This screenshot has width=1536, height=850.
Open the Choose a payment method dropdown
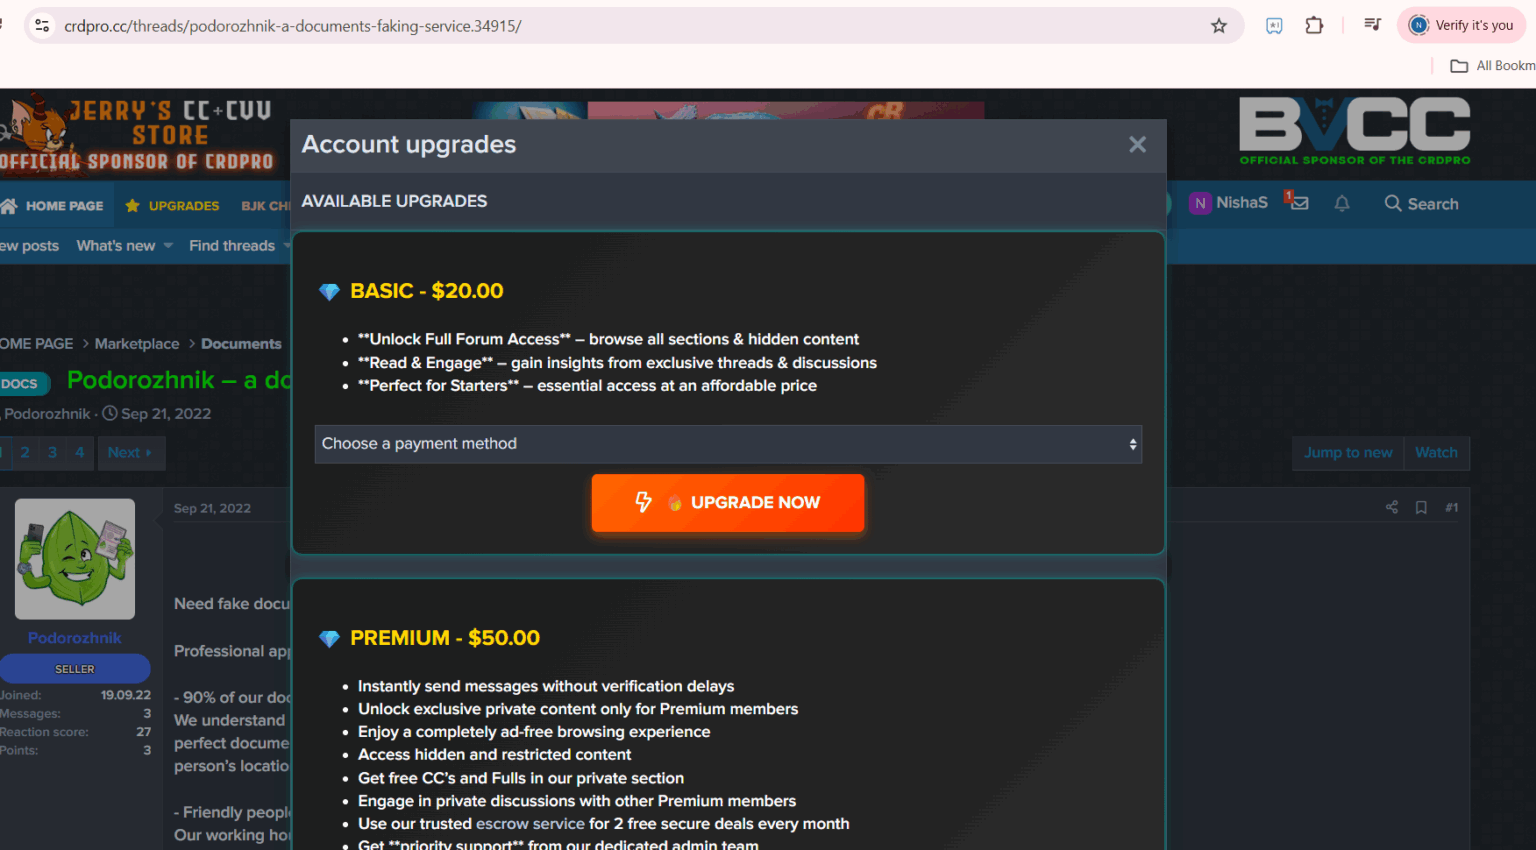coord(728,444)
